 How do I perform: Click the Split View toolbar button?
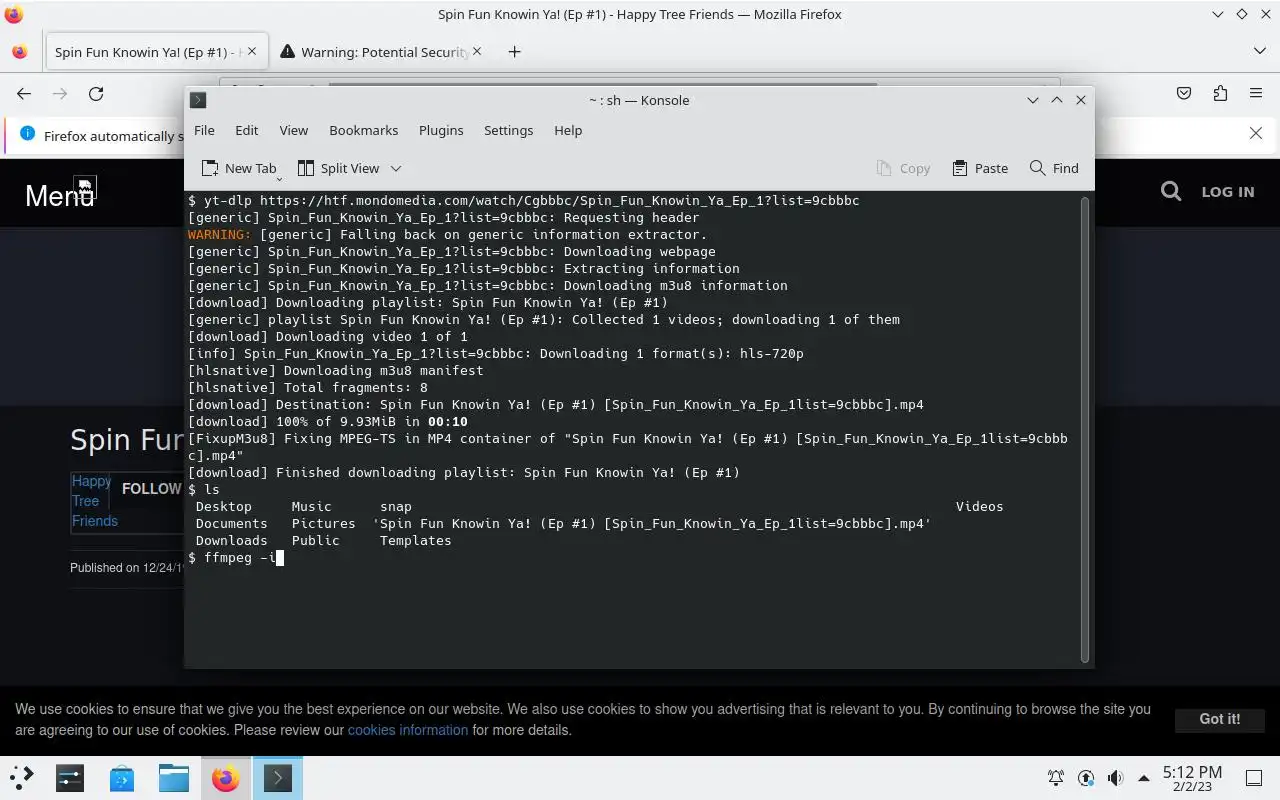coord(338,168)
